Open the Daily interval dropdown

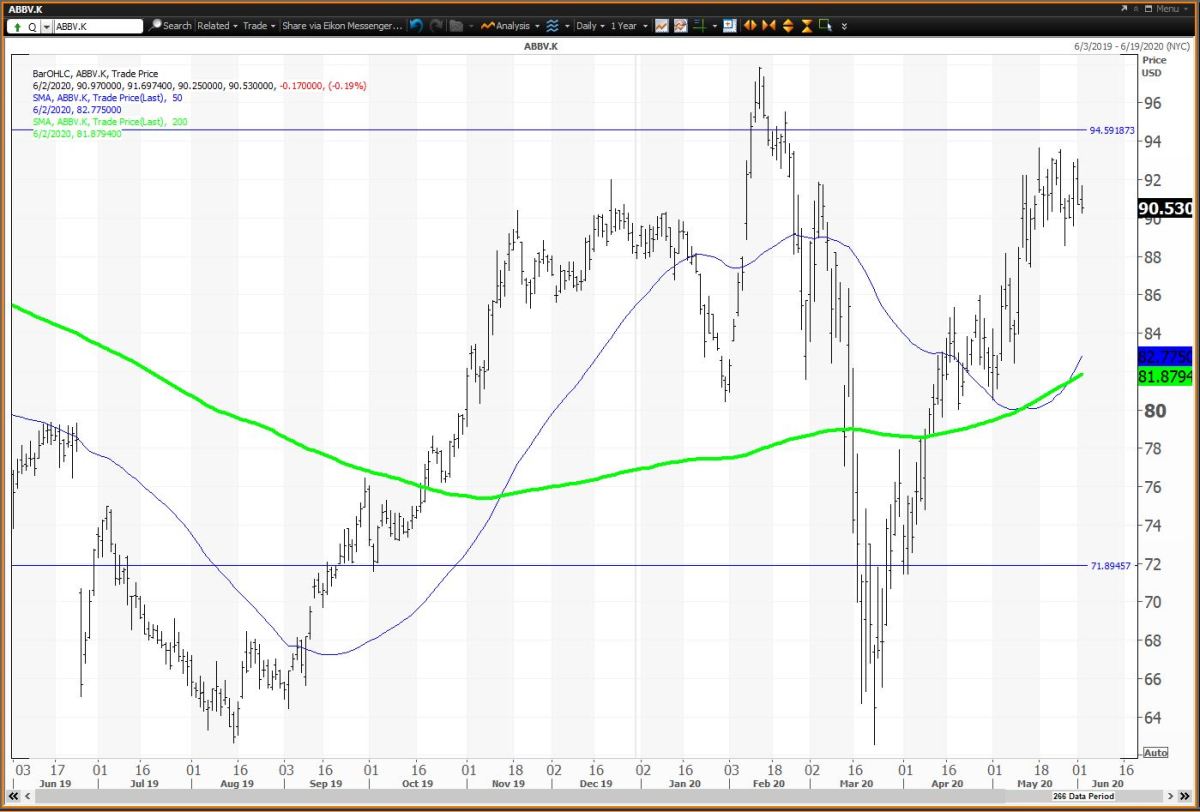590,25
